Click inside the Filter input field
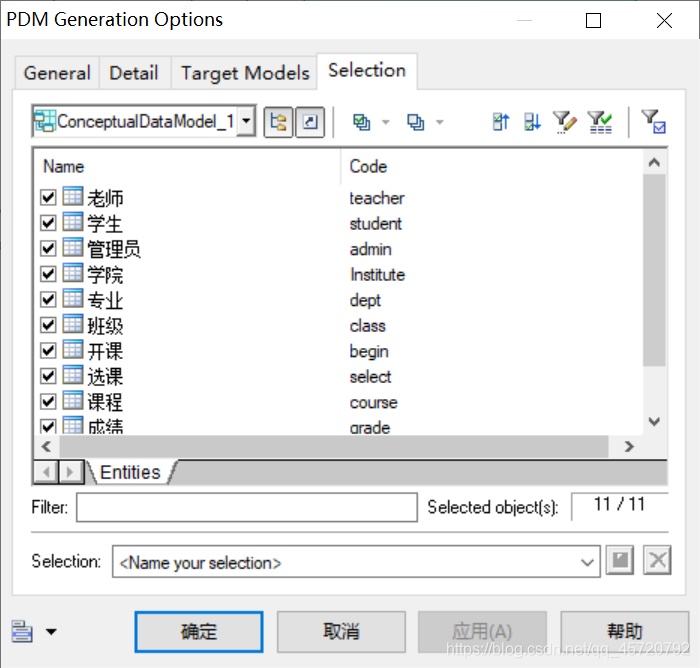 (247, 507)
